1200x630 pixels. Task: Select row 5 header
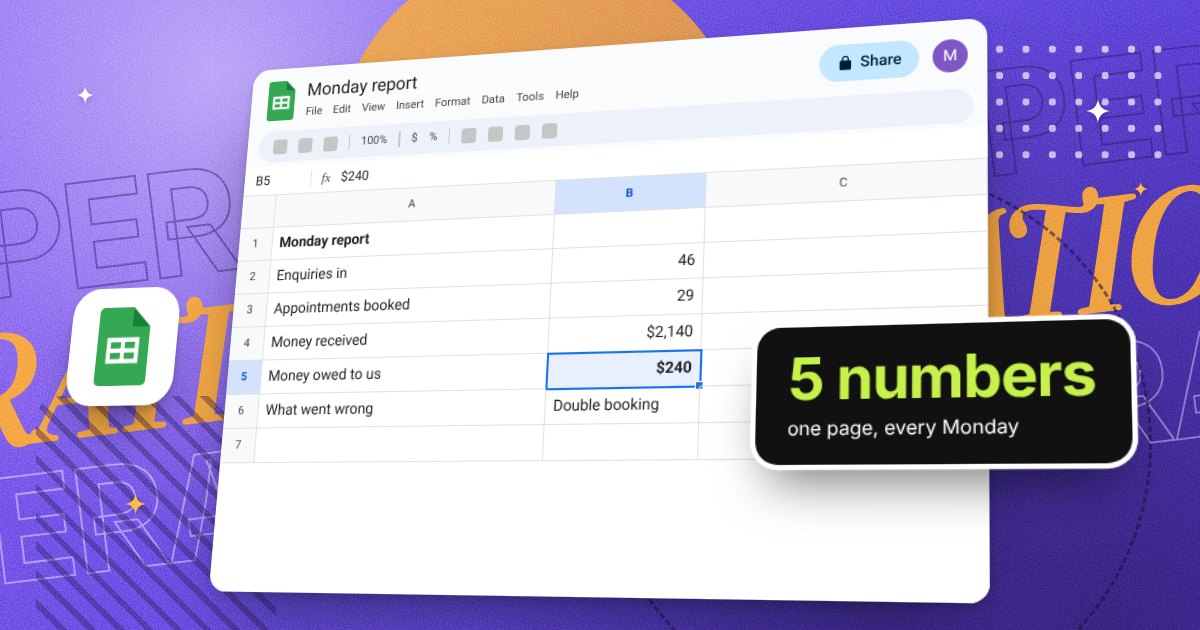click(244, 378)
